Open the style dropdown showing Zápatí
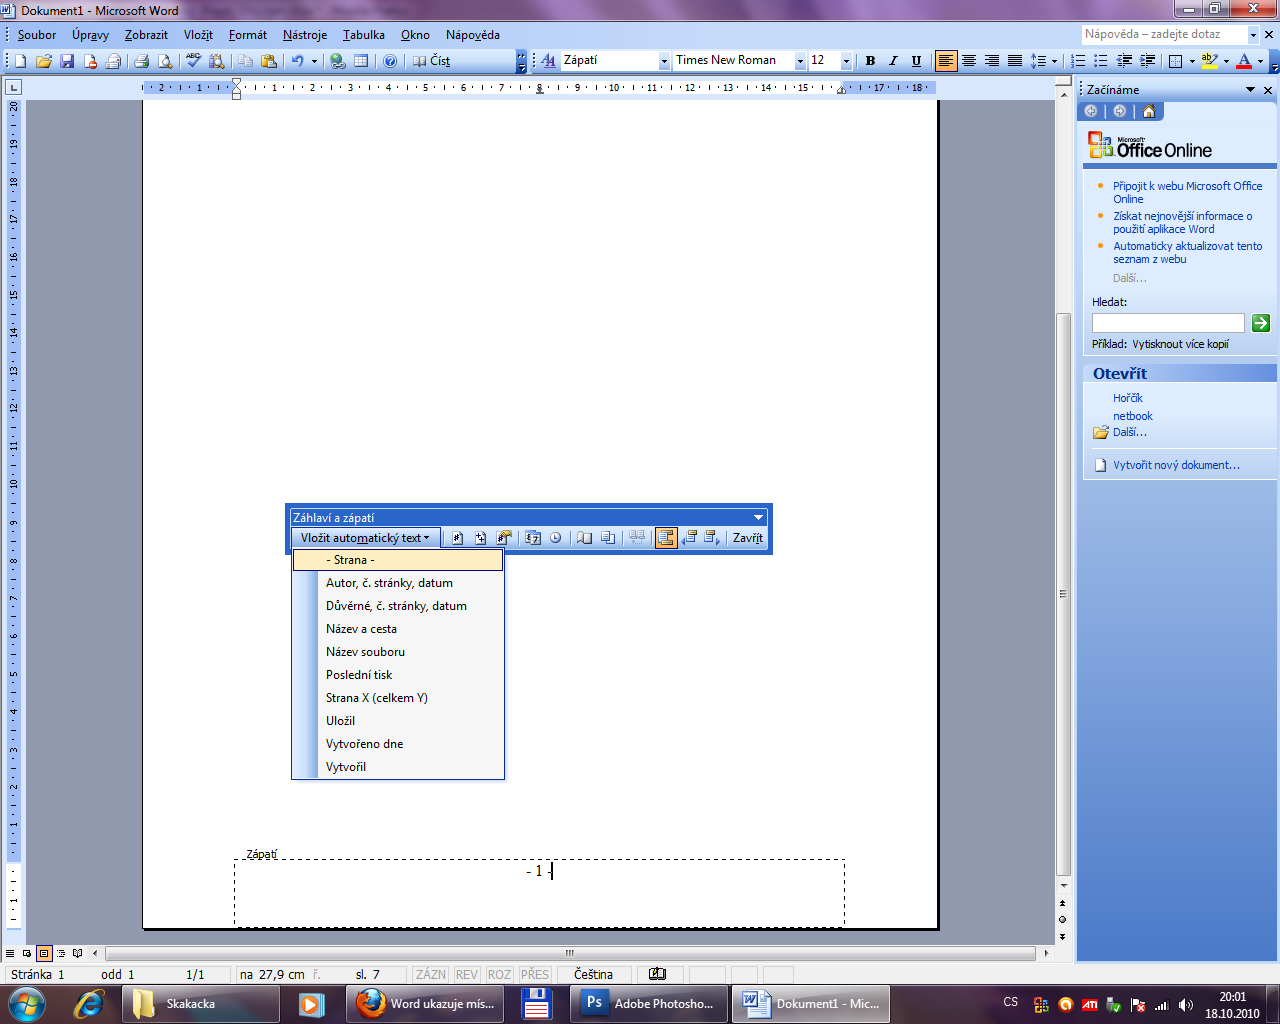 (x=664, y=61)
